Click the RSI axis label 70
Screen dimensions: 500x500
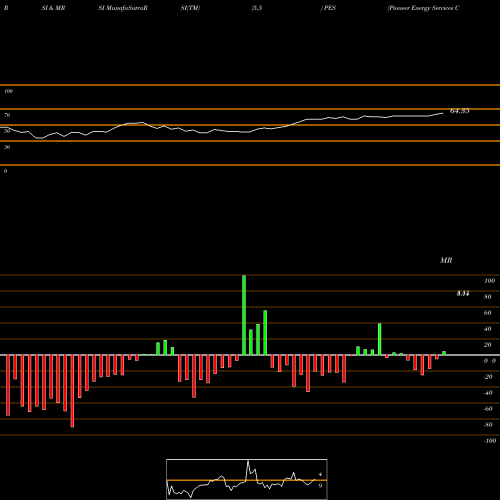click(x=7, y=115)
